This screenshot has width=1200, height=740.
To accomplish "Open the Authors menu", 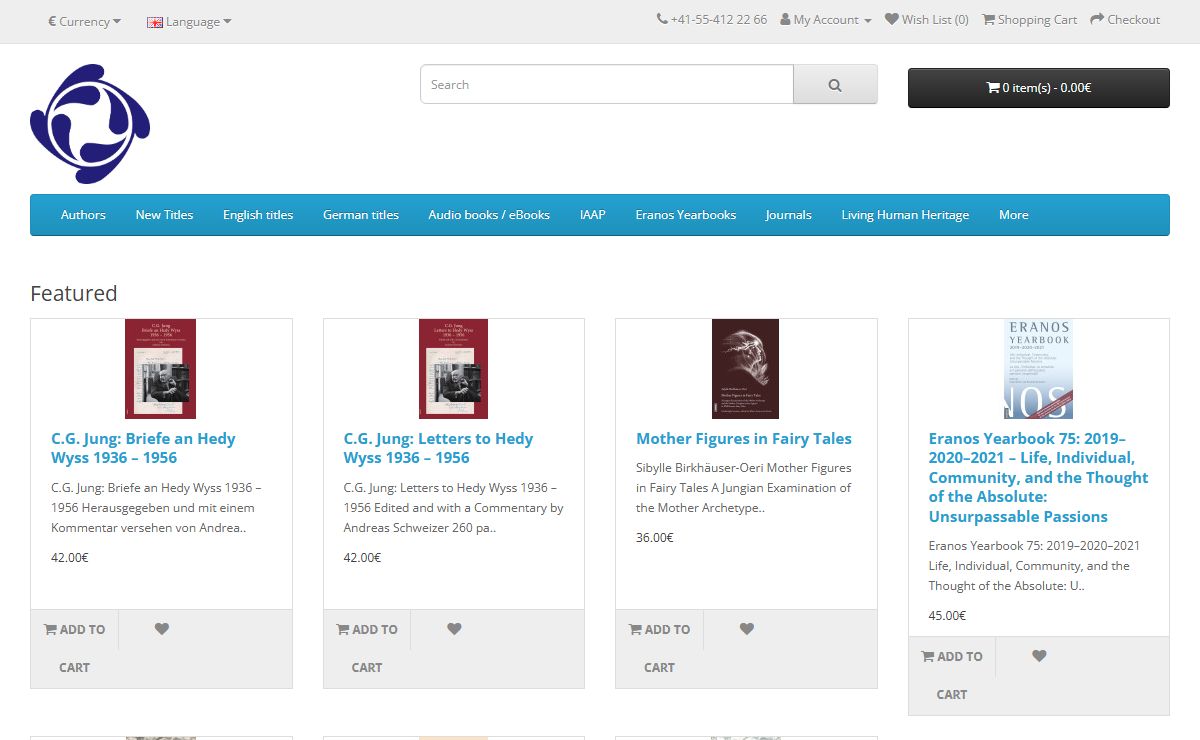I will tap(83, 215).
